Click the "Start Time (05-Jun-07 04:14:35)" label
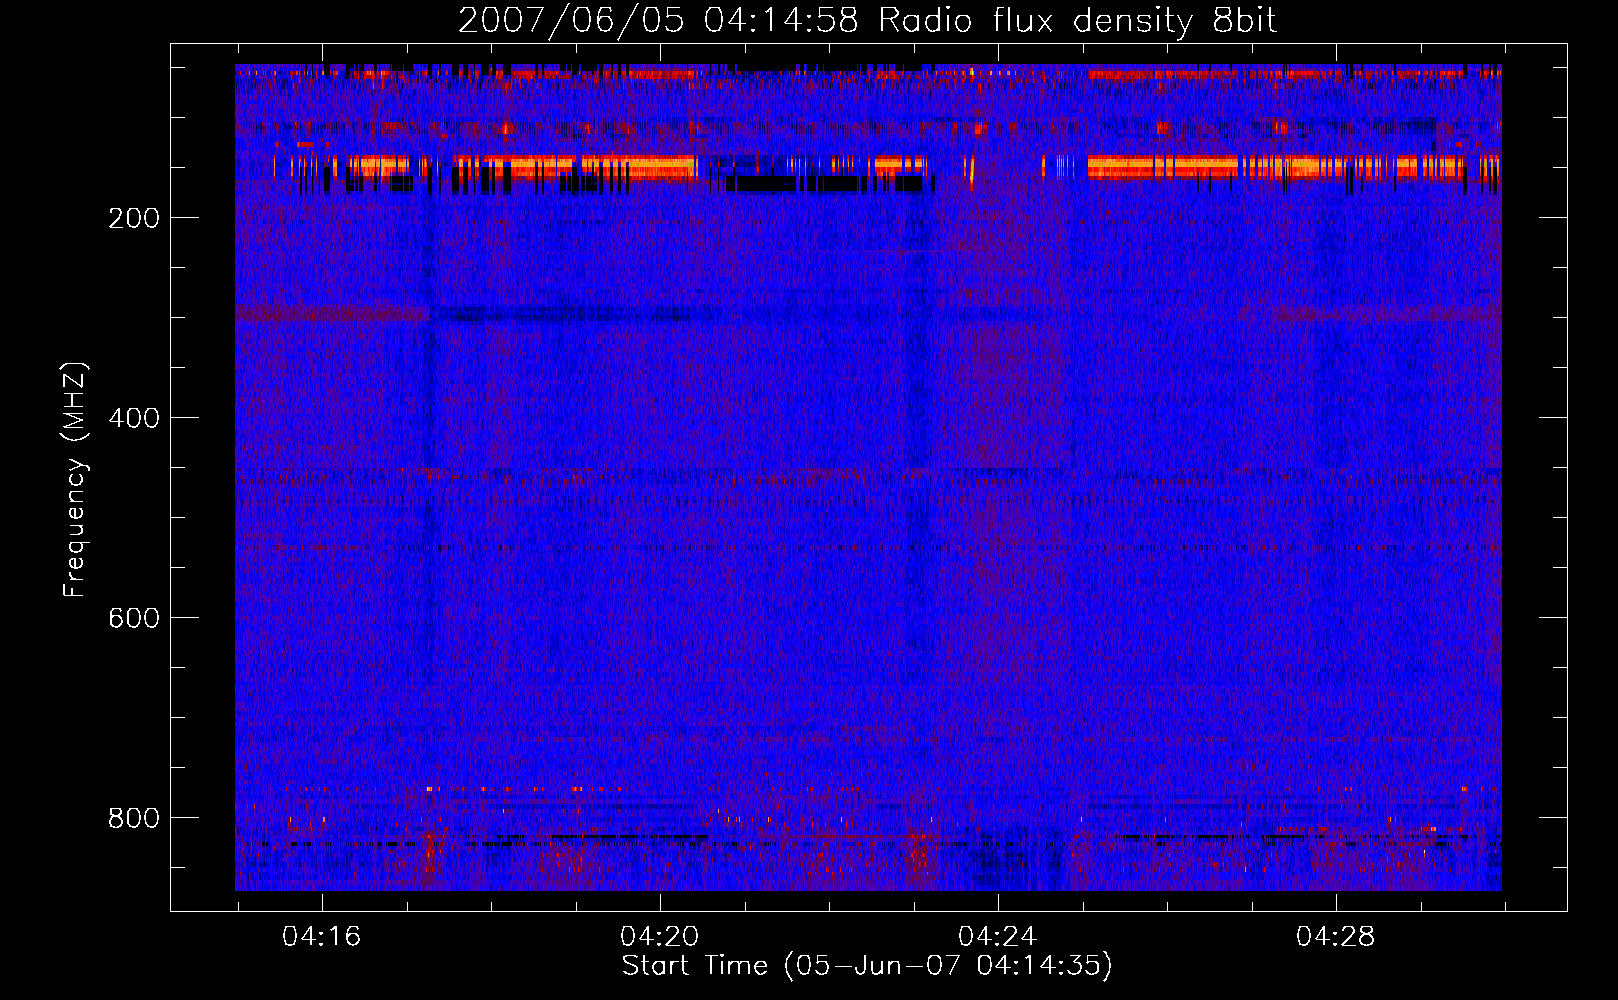Screen dimensions: 1618x1000 click(x=867, y=966)
